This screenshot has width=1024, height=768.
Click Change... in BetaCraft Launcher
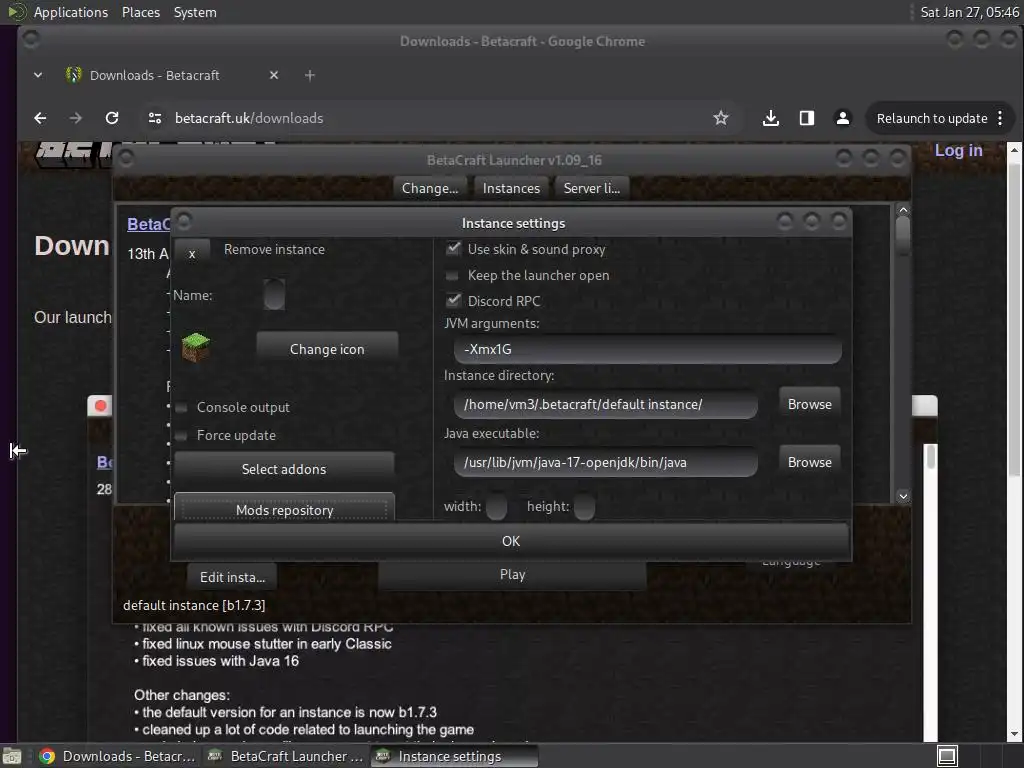[x=430, y=188]
